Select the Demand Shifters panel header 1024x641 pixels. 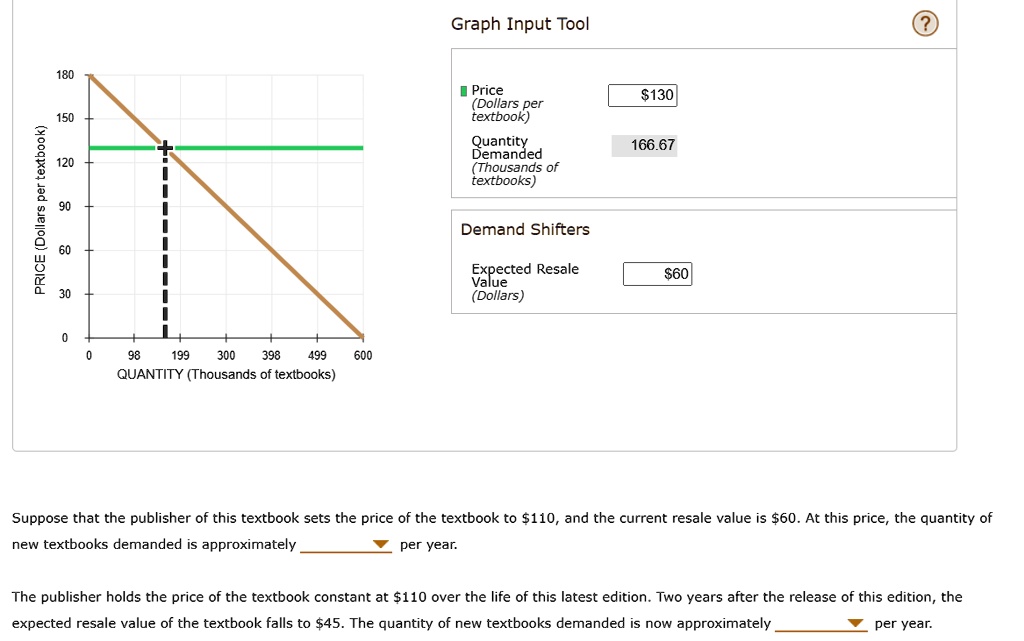point(525,229)
